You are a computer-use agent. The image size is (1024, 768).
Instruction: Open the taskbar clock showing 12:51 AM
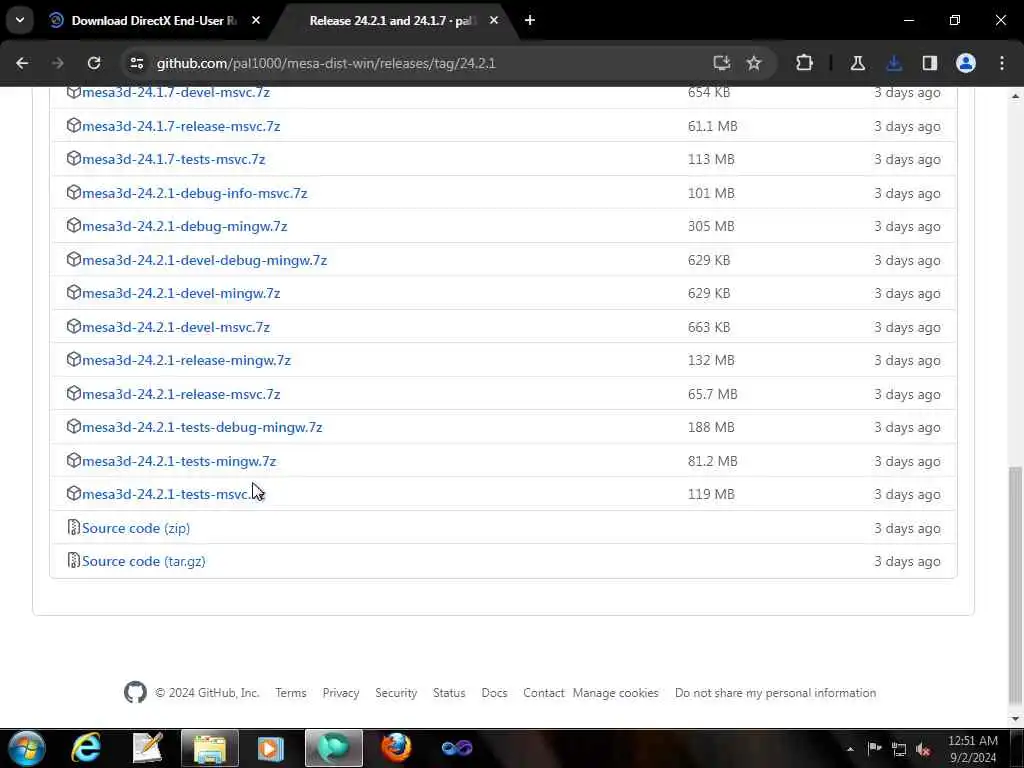tap(973, 749)
